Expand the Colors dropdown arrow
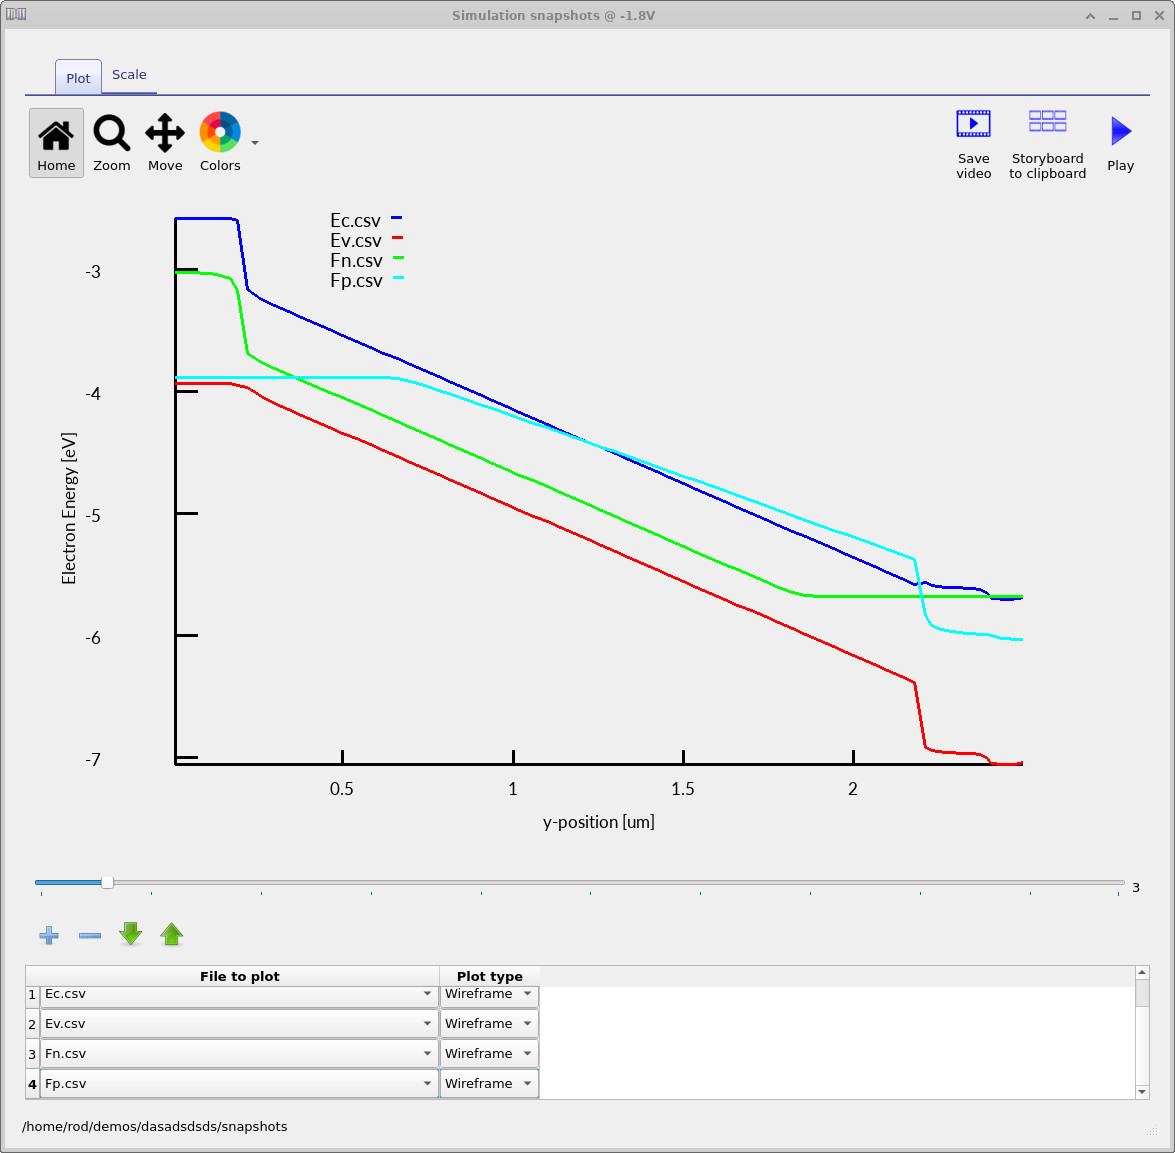This screenshot has width=1175, height=1153. (x=255, y=142)
